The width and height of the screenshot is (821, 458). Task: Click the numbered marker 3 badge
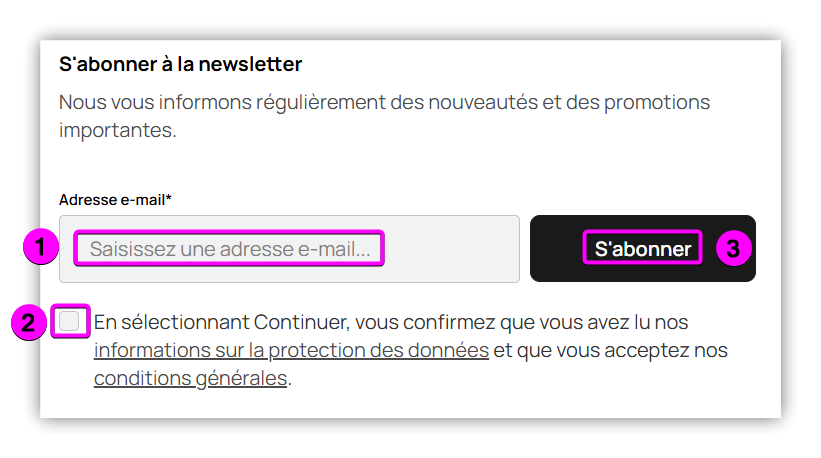[733, 249]
